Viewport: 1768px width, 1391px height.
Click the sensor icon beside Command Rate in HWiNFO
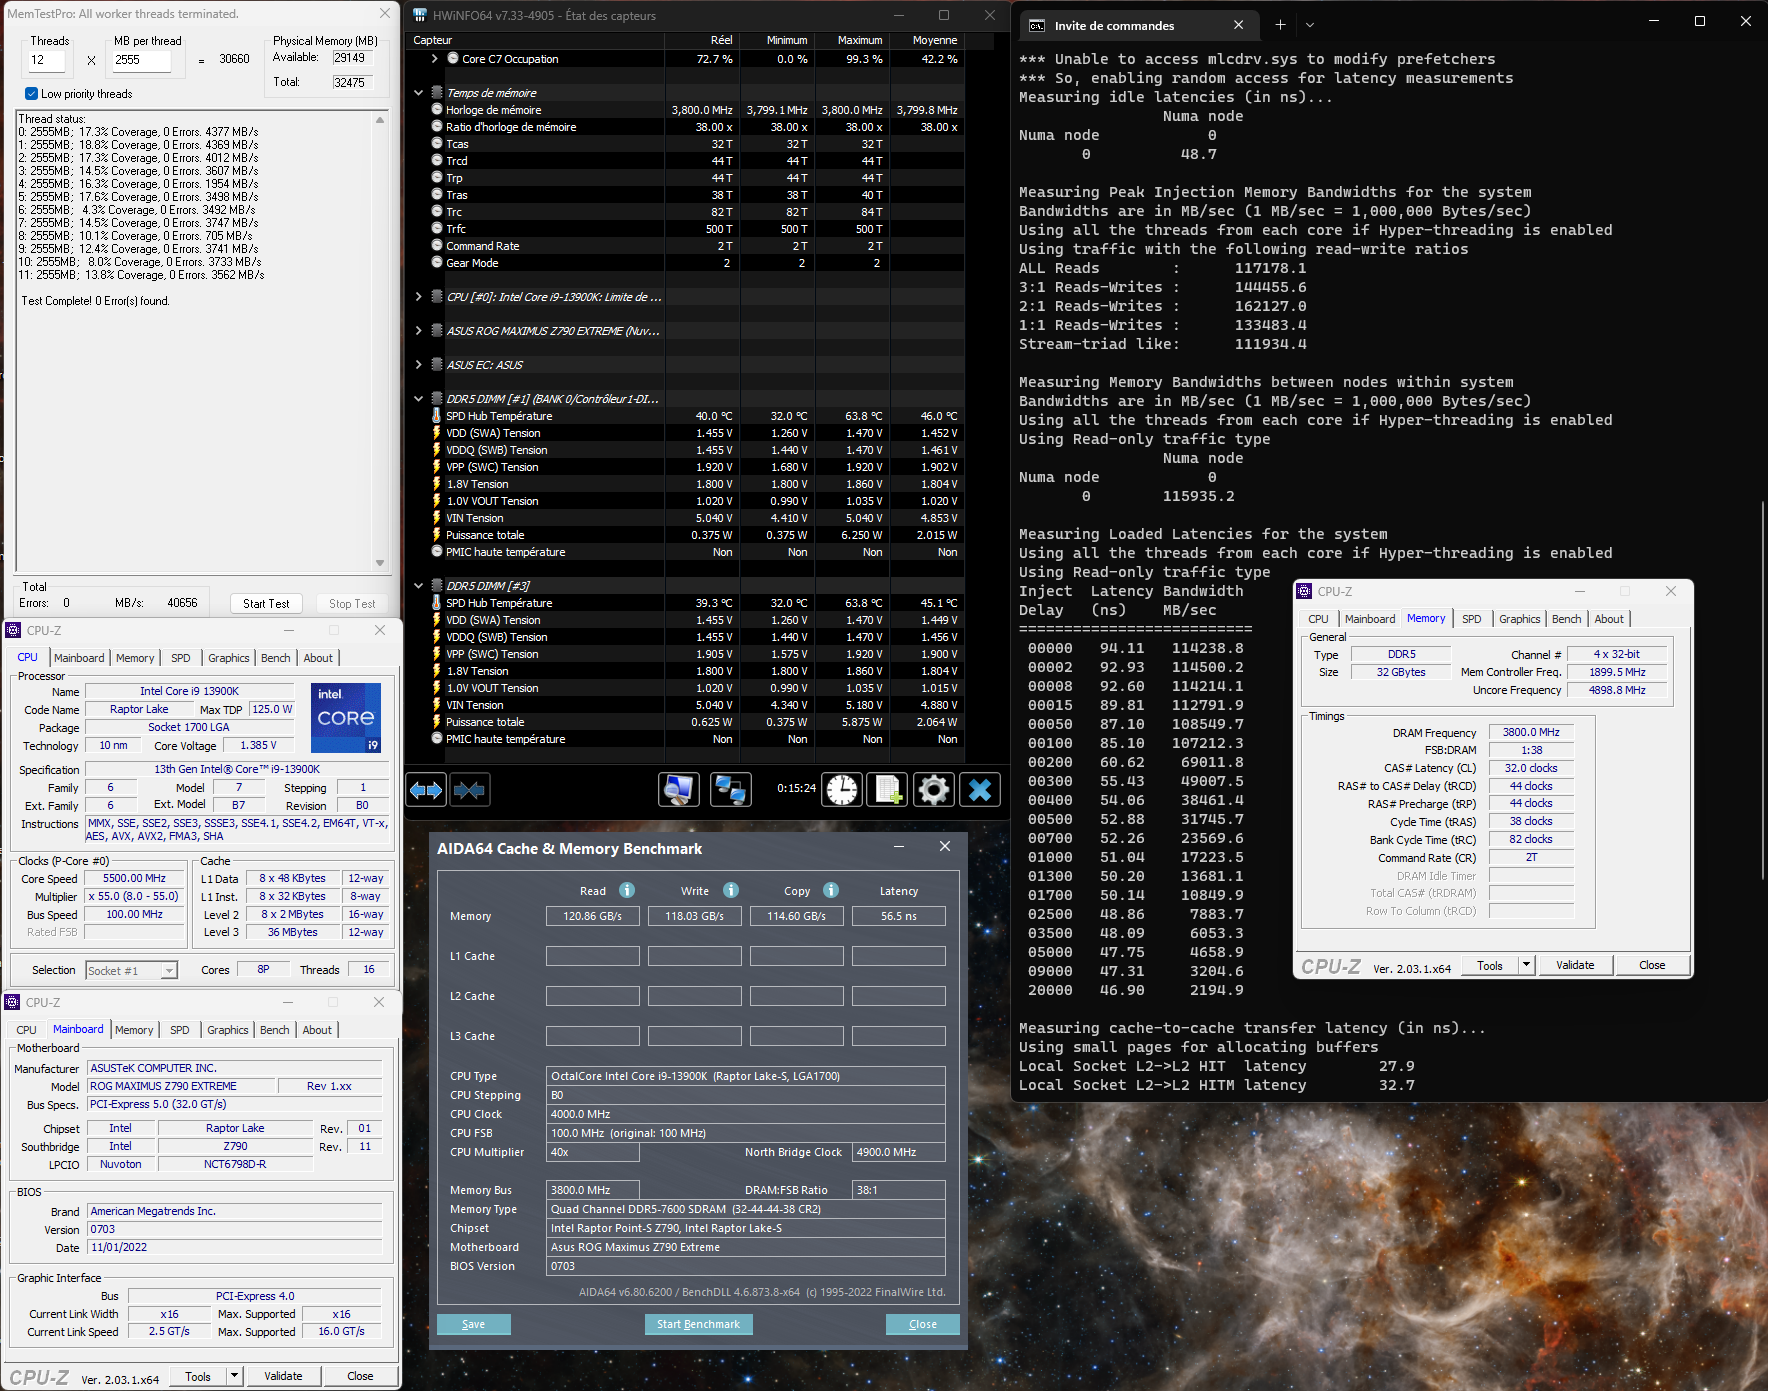(437, 245)
